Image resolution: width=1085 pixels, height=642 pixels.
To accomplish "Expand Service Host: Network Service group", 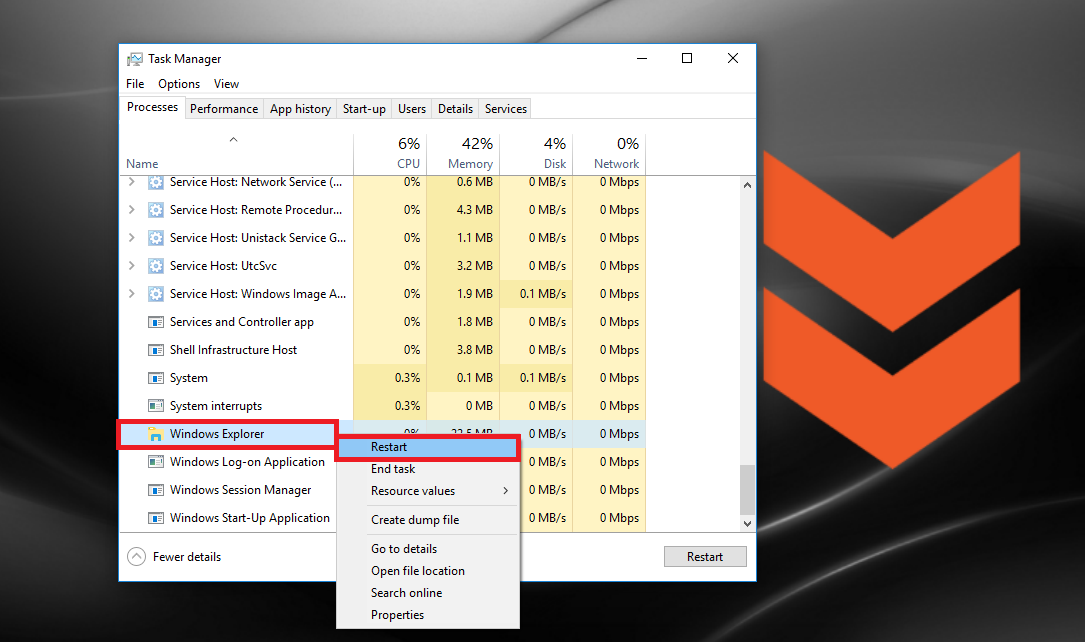I will (x=131, y=182).
